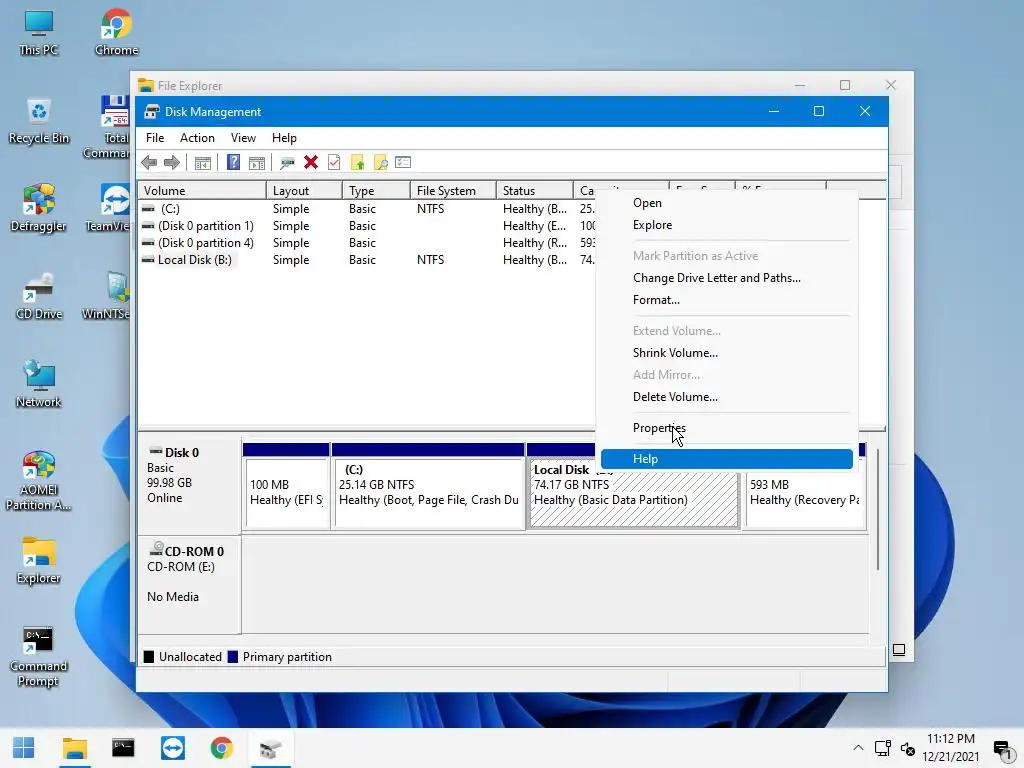Screen dimensions: 1024x768
Task: Click the Windows Start button on taskbar
Action: 24,748
